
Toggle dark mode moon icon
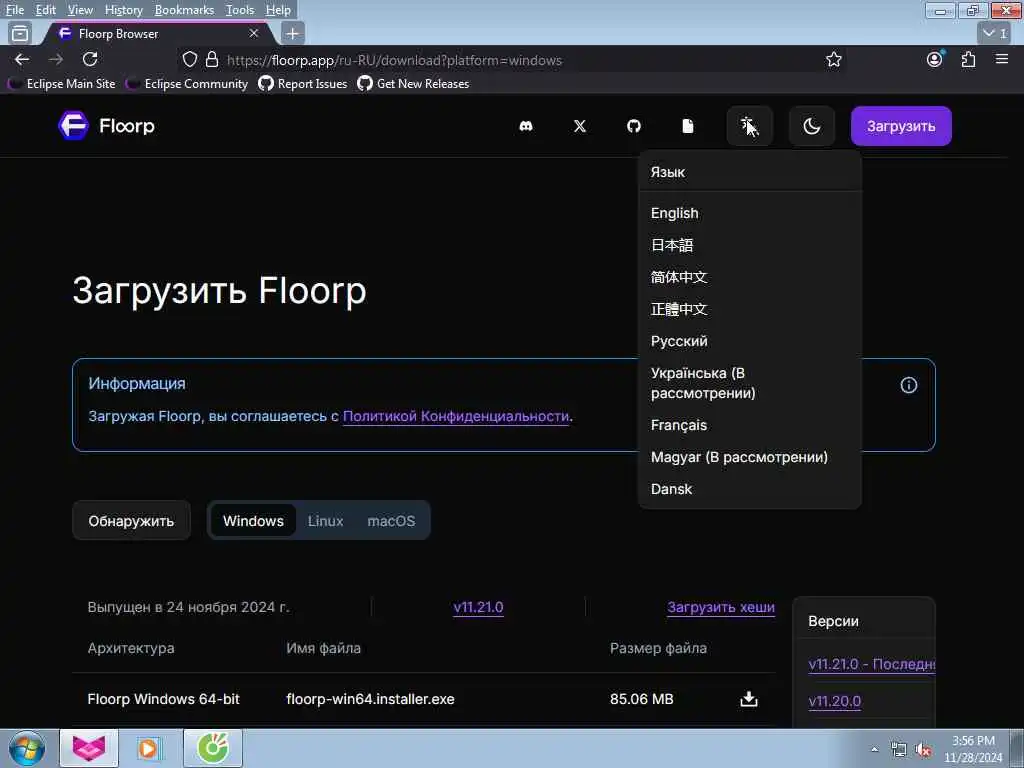(x=812, y=126)
